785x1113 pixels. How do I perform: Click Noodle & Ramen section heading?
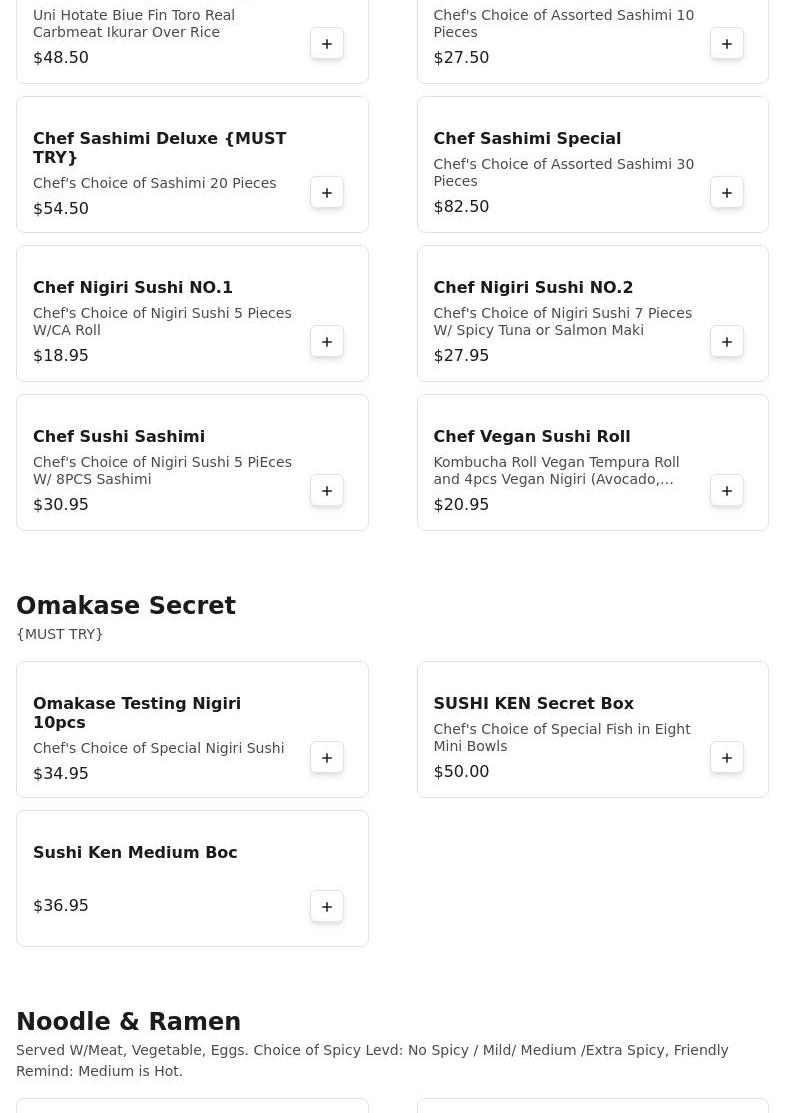click(x=128, y=1021)
